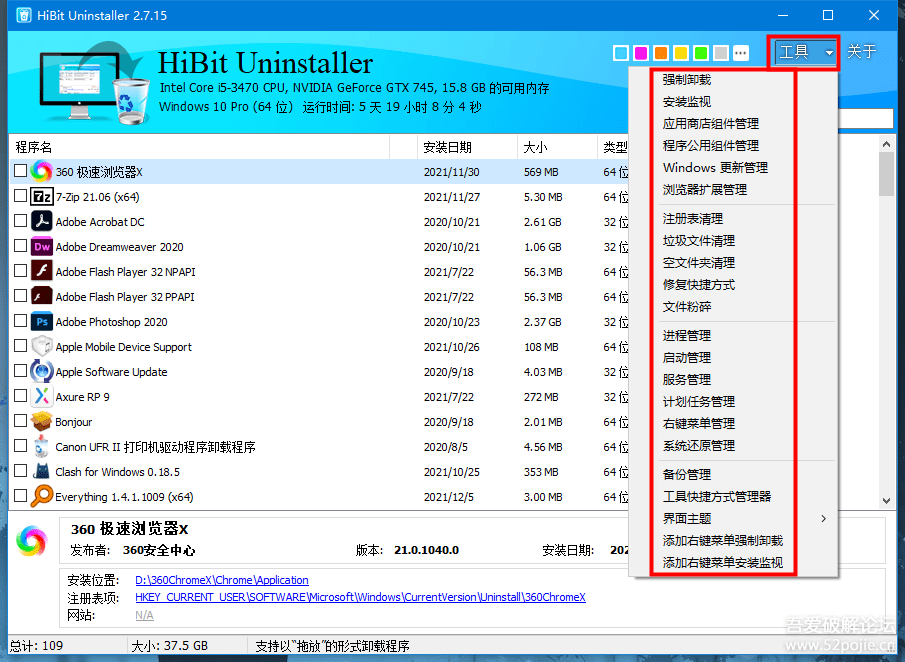Sort the list by 安装日期 column

point(467,147)
